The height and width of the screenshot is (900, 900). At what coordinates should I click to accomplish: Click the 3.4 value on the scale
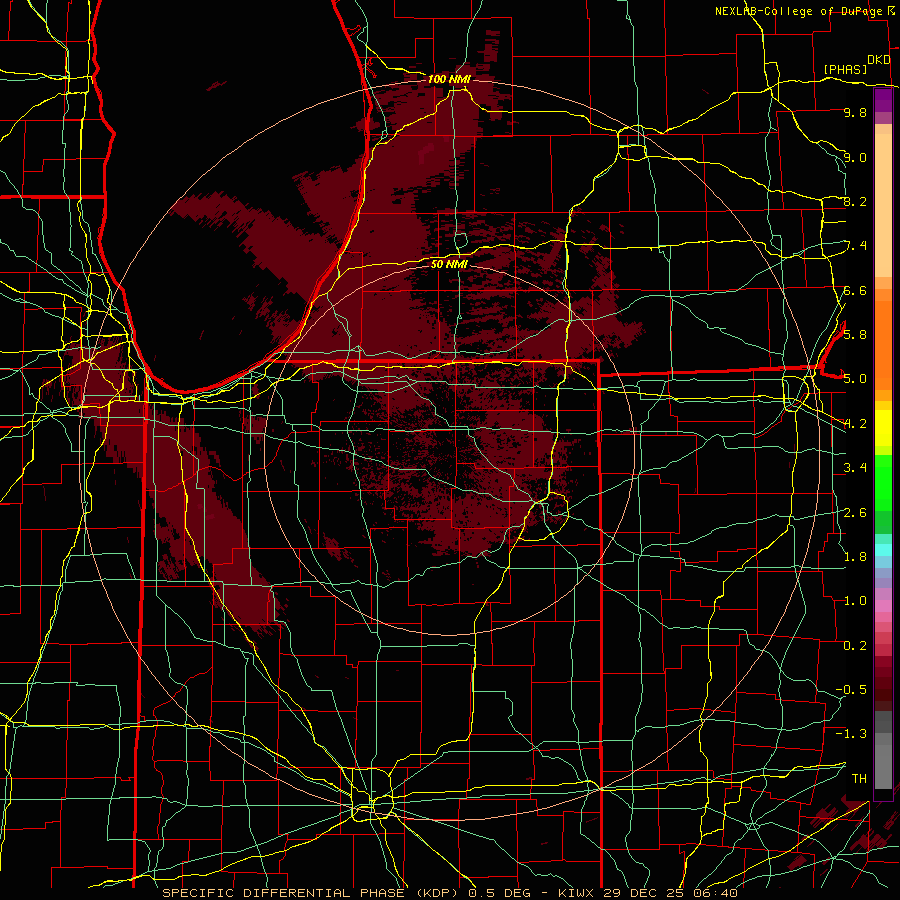pyautogui.click(x=855, y=467)
